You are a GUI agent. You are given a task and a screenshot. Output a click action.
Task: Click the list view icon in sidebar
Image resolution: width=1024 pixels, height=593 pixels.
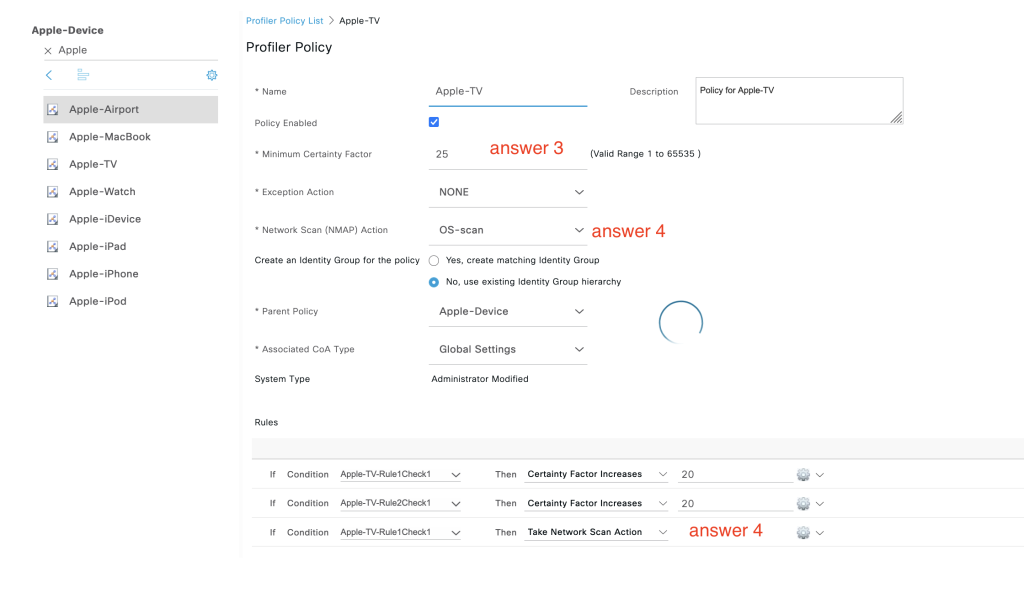pyautogui.click(x=83, y=75)
